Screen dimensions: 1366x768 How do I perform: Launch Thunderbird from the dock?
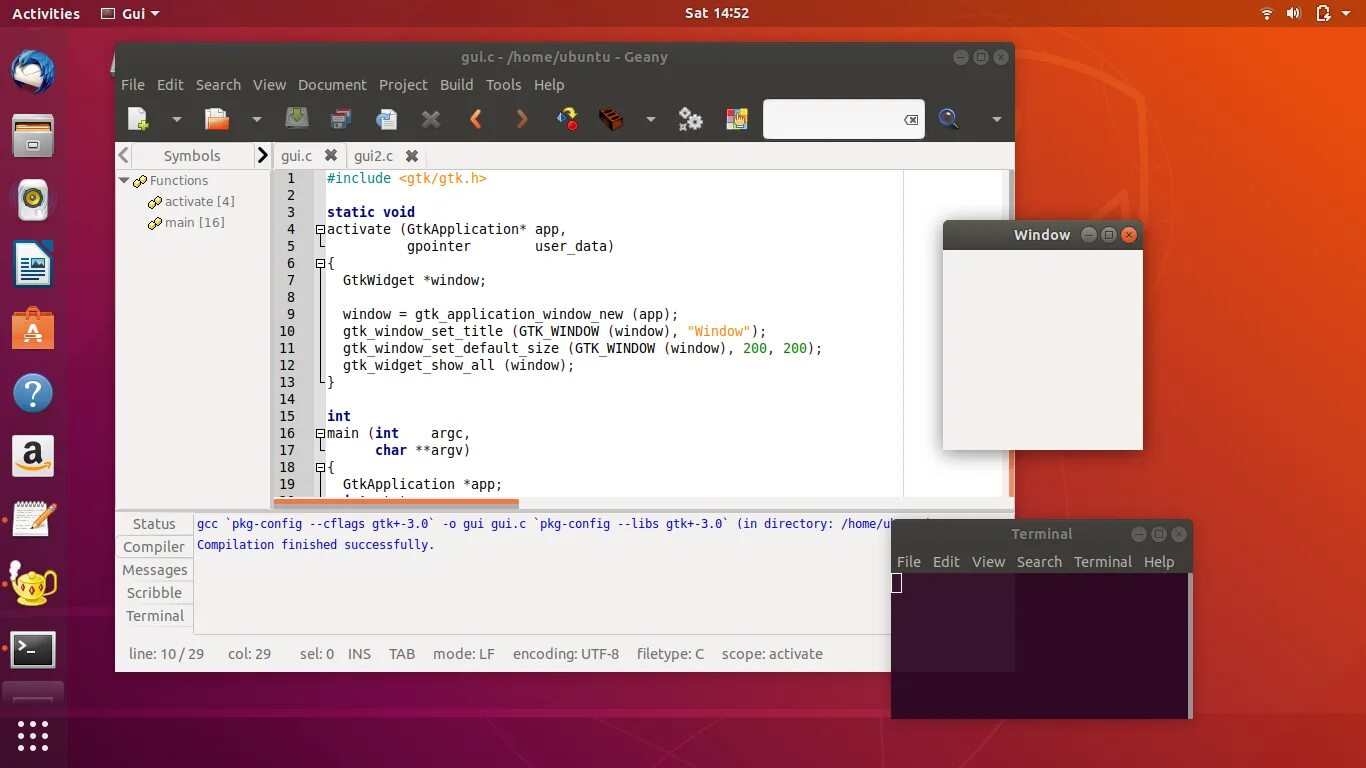point(33,72)
